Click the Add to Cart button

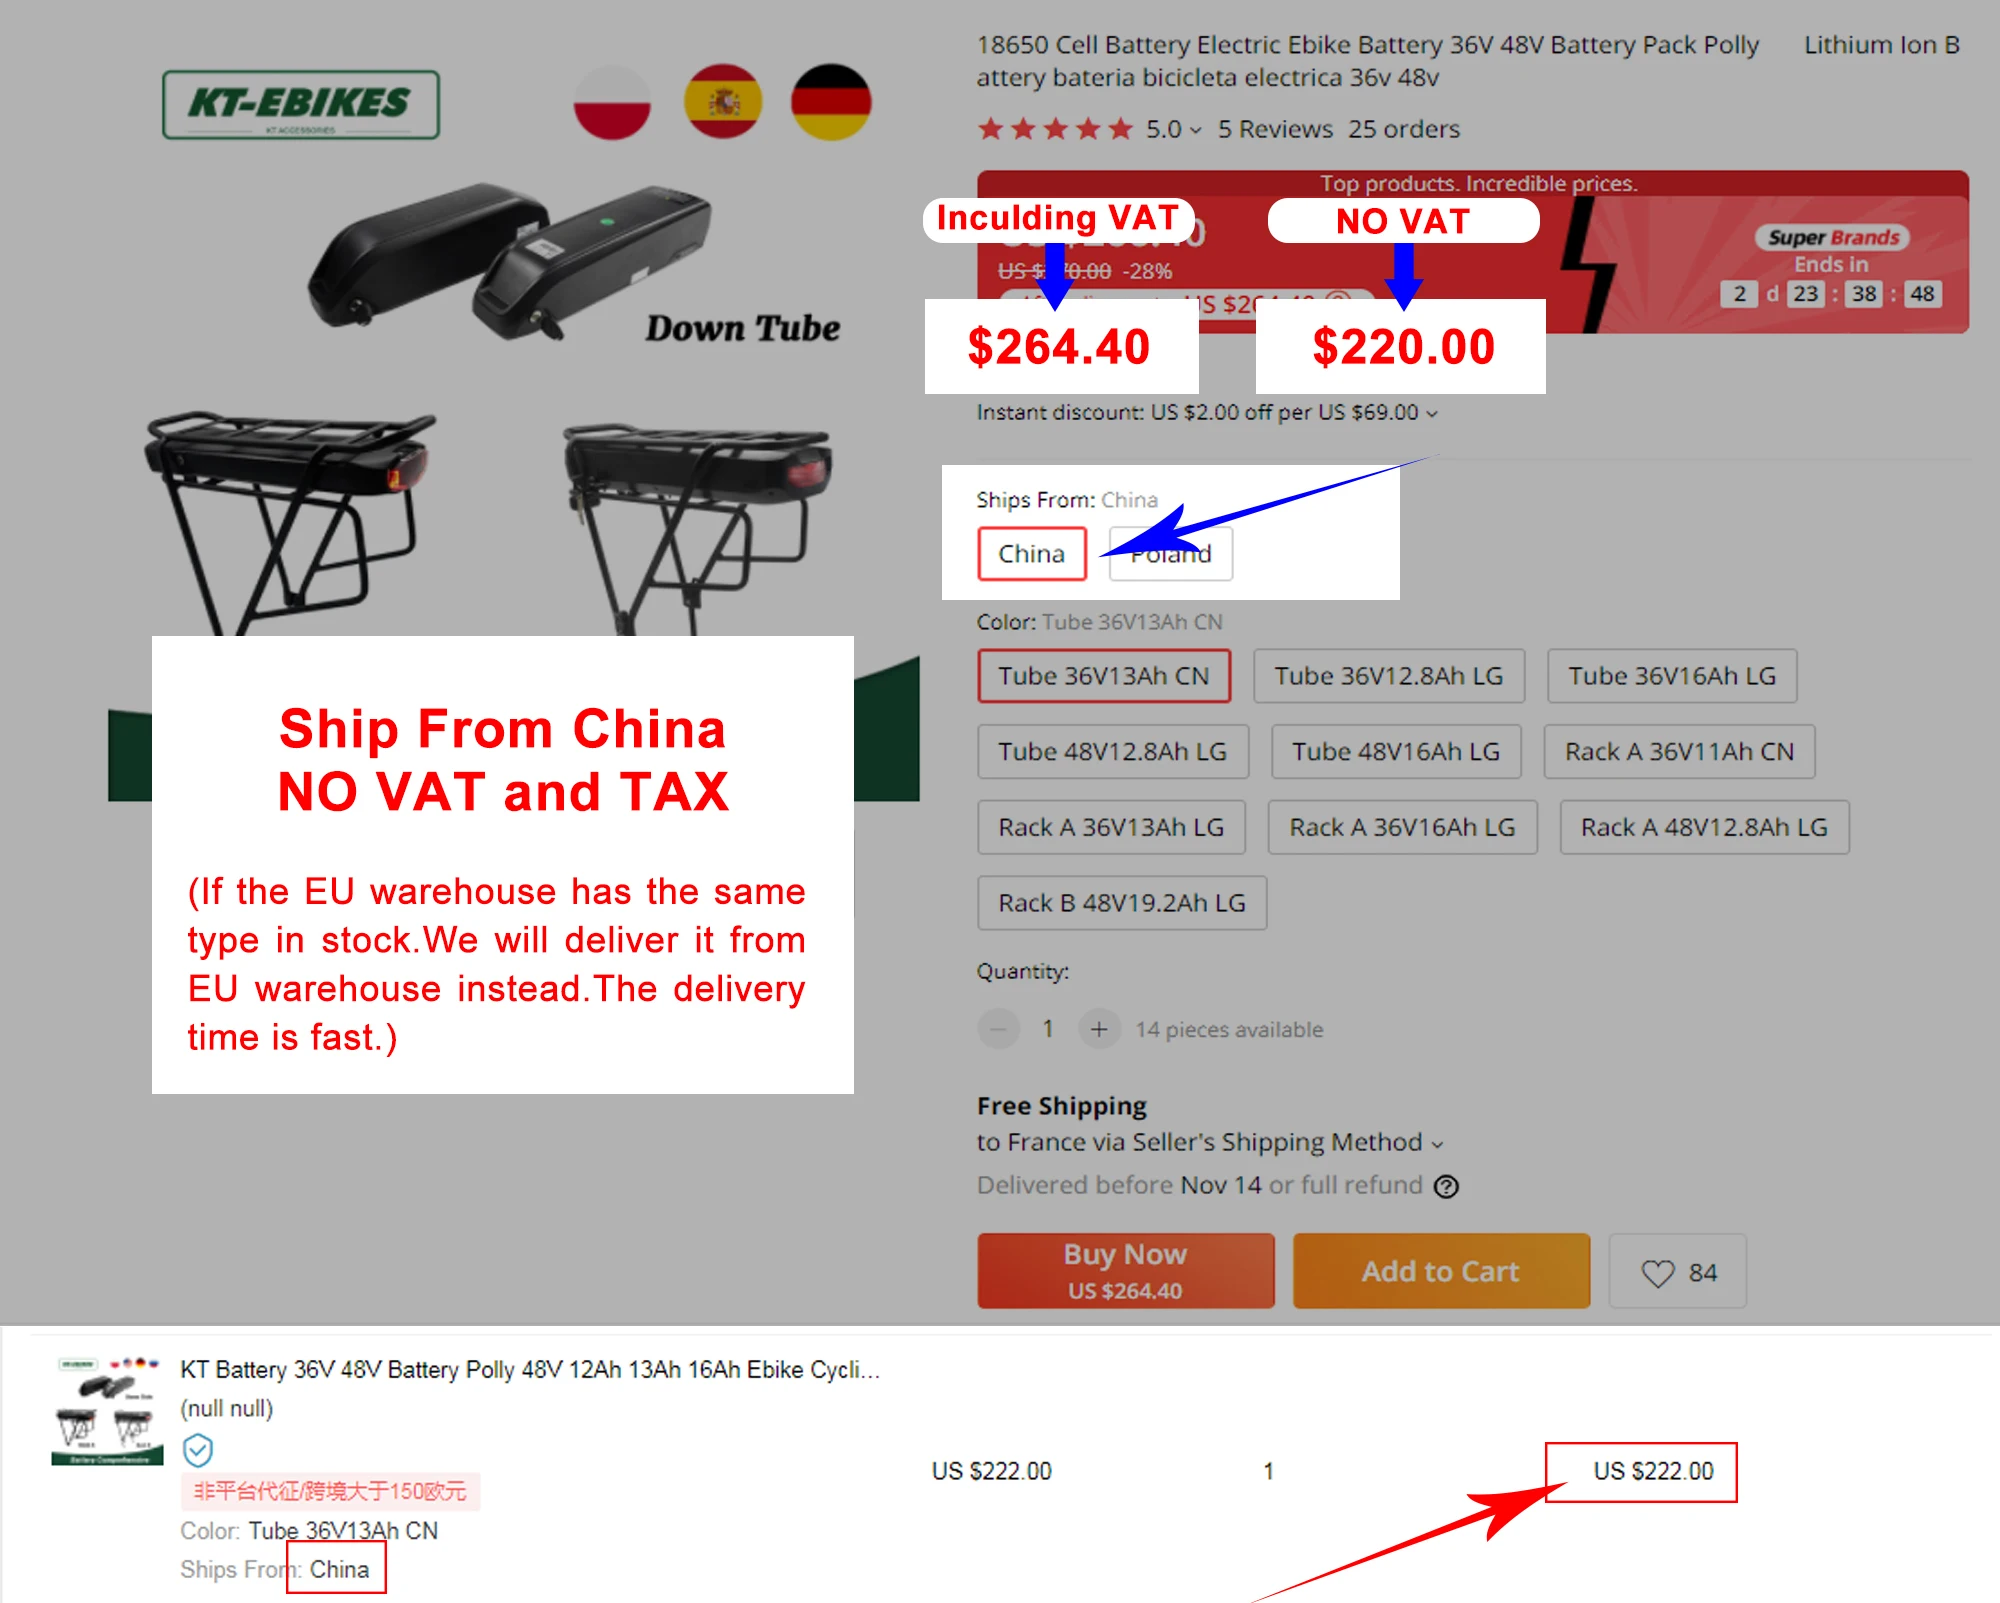1441,1271
